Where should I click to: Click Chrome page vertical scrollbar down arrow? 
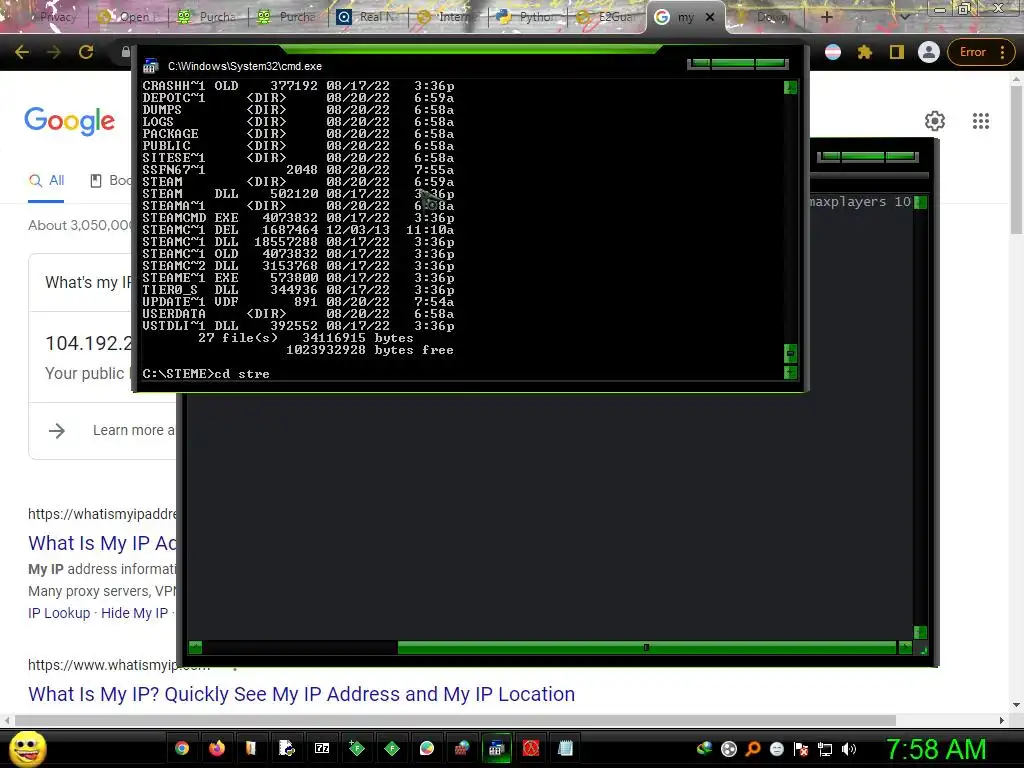tap(1017, 705)
